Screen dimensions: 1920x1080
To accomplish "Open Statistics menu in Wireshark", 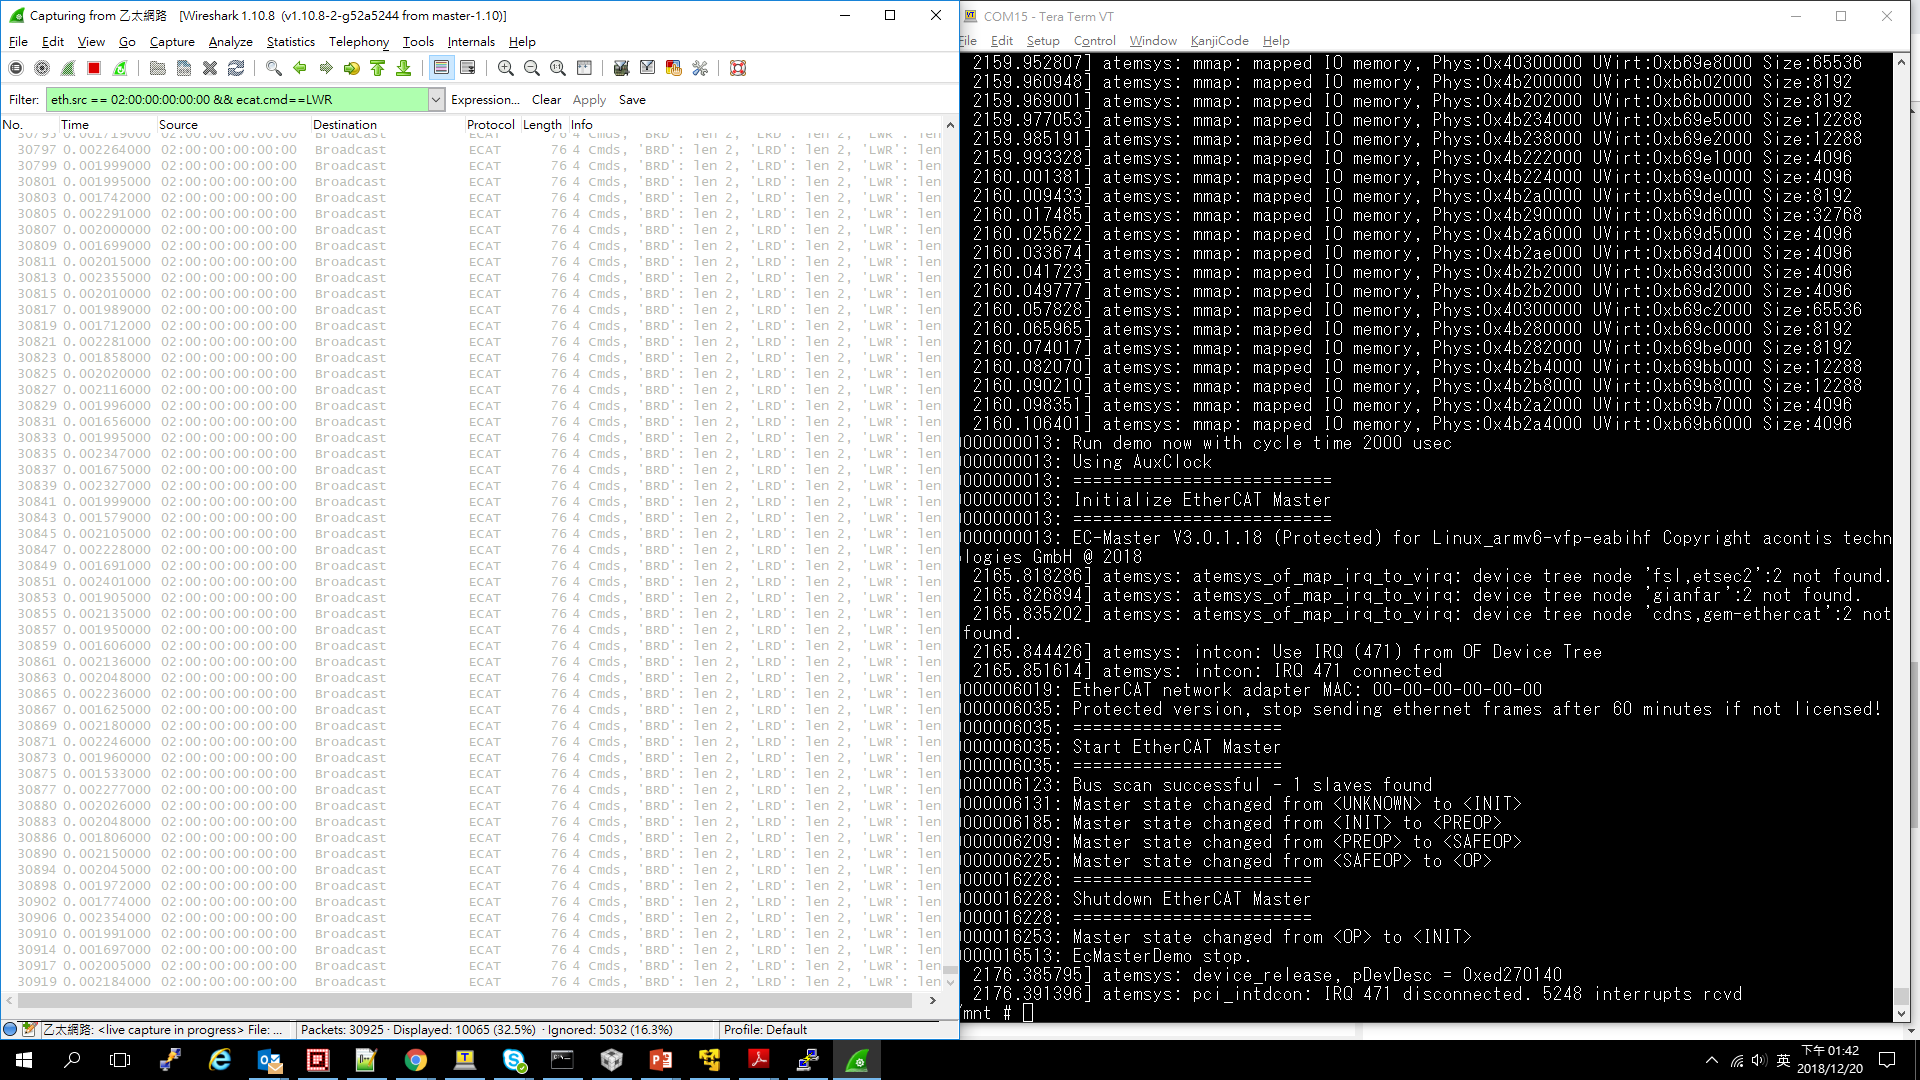I will coord(290,42).
